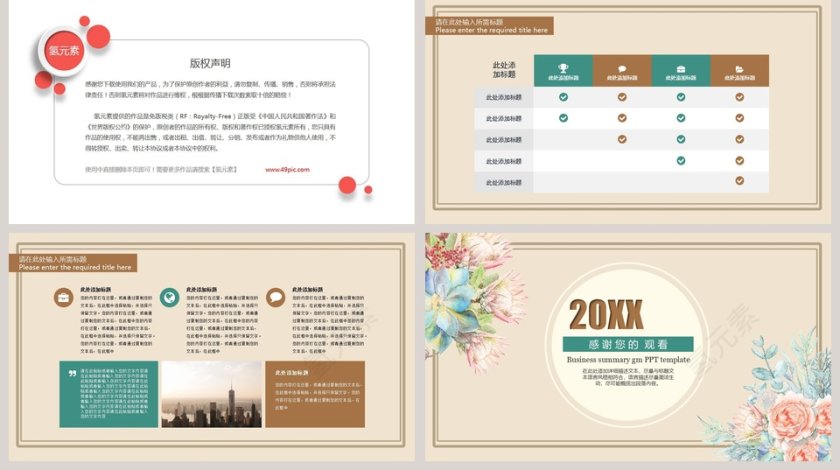Click the last-row check mark under the folder column
The height and width of the screenshot is (470, 840).
(739, 181)
